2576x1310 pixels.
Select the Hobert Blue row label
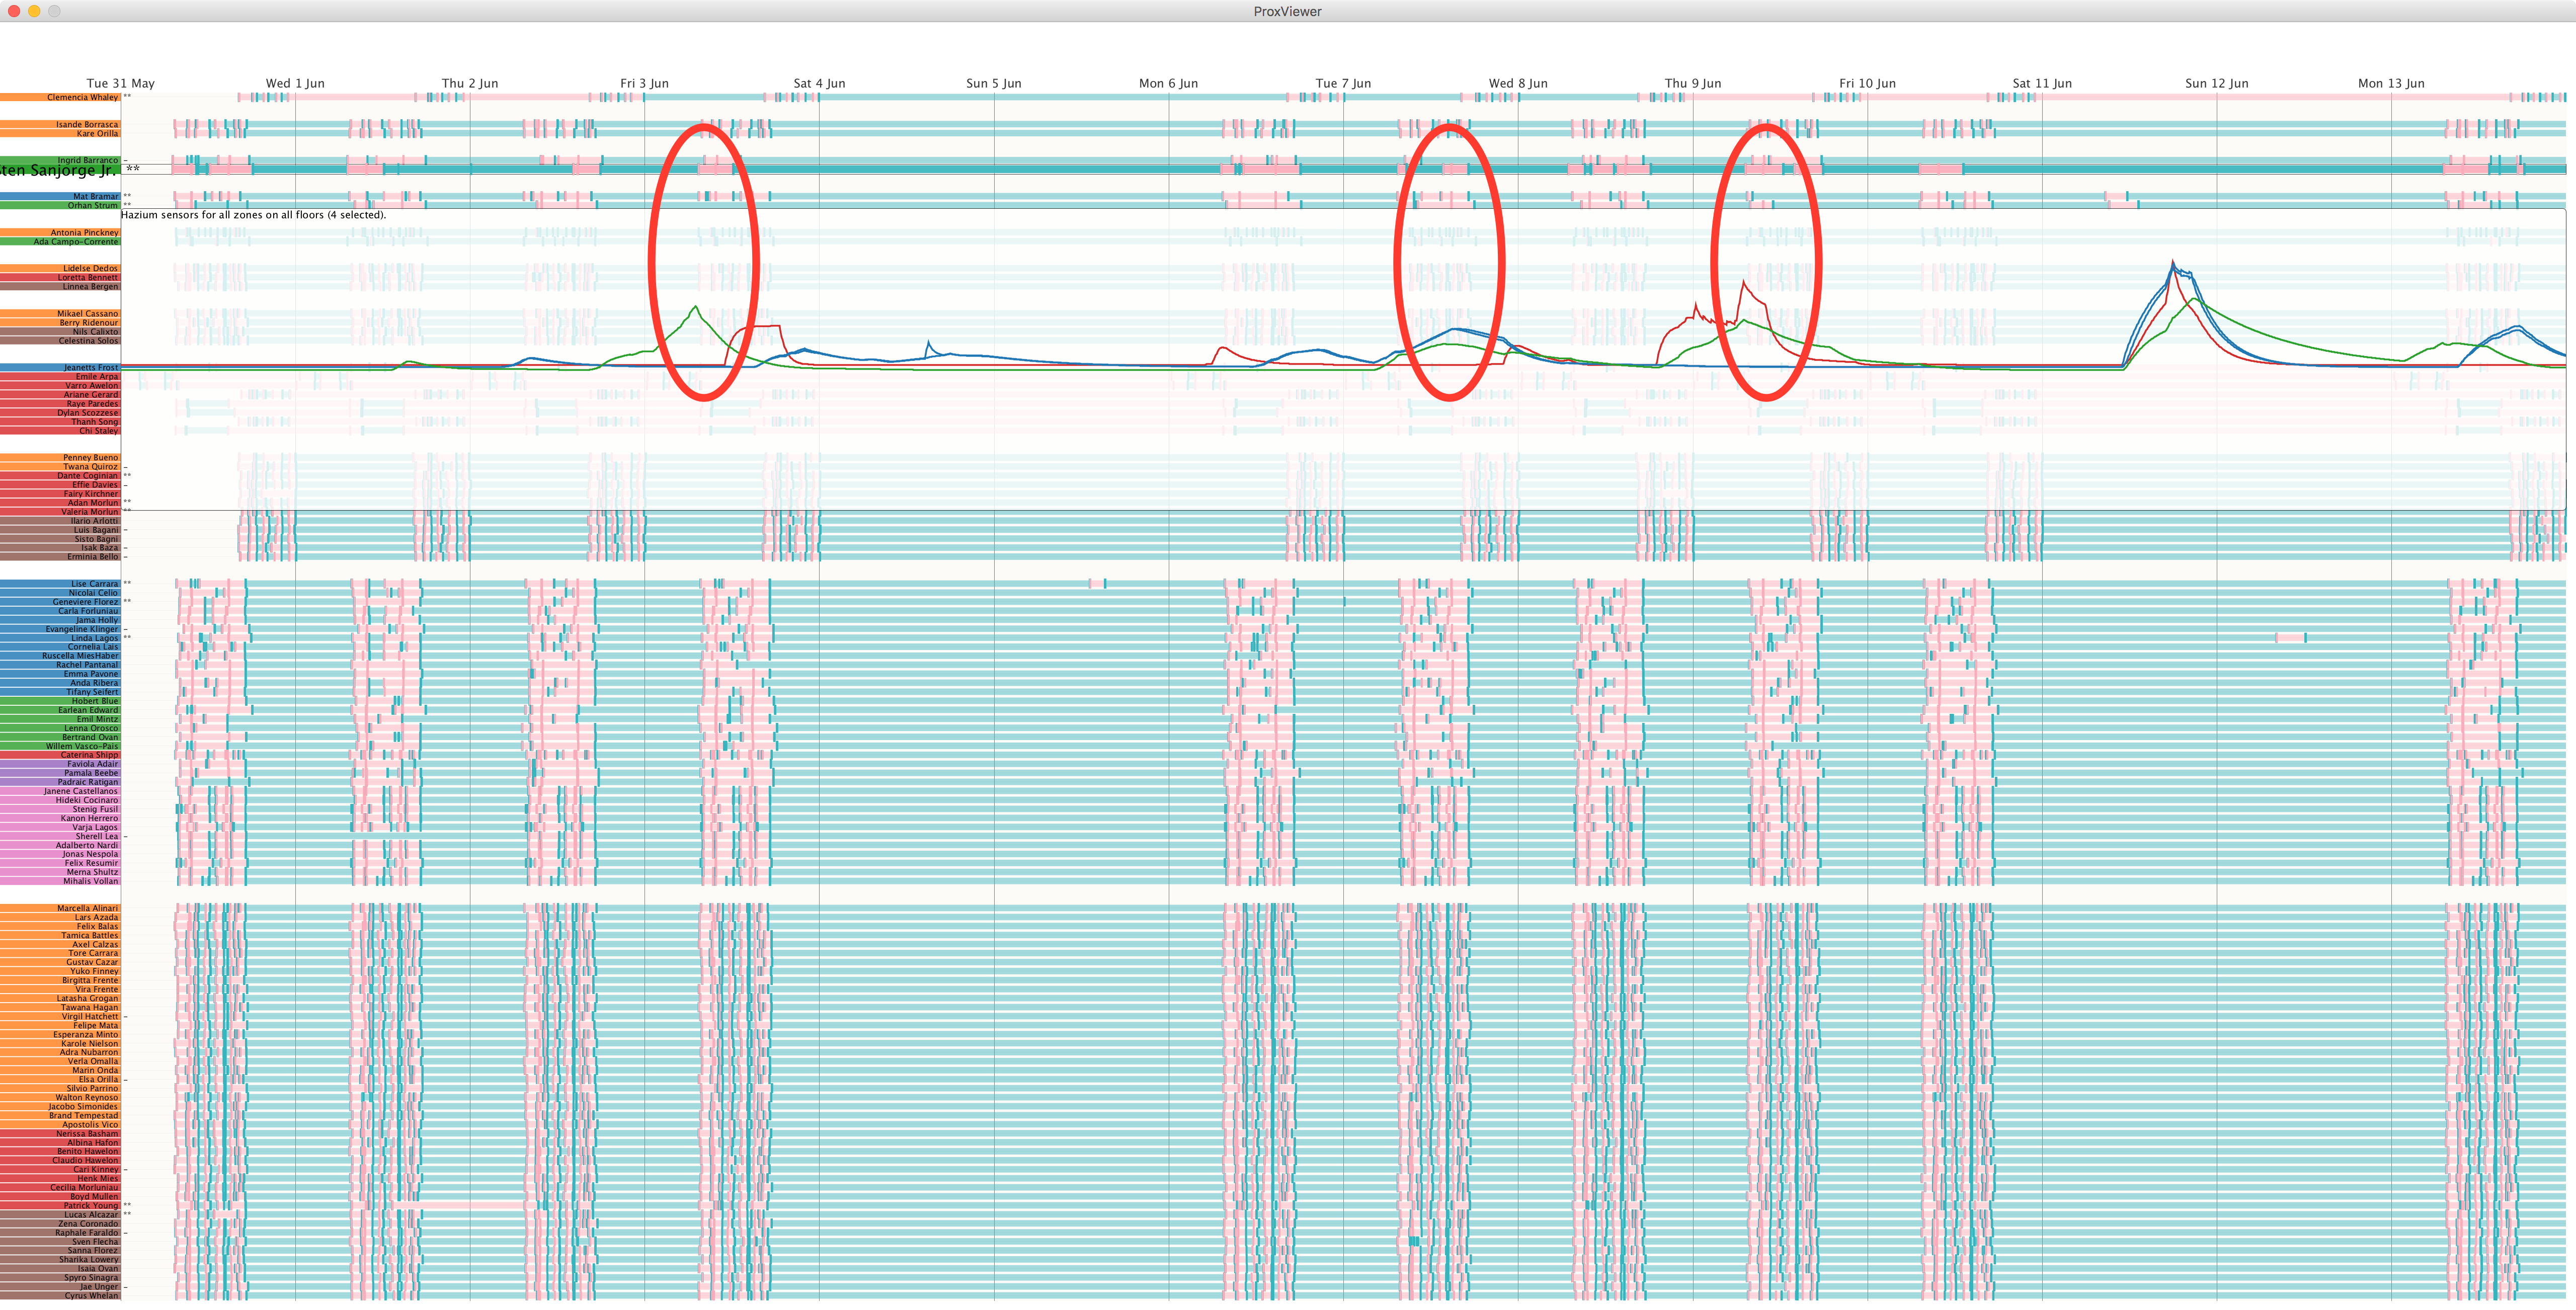(x=60, y=701)
